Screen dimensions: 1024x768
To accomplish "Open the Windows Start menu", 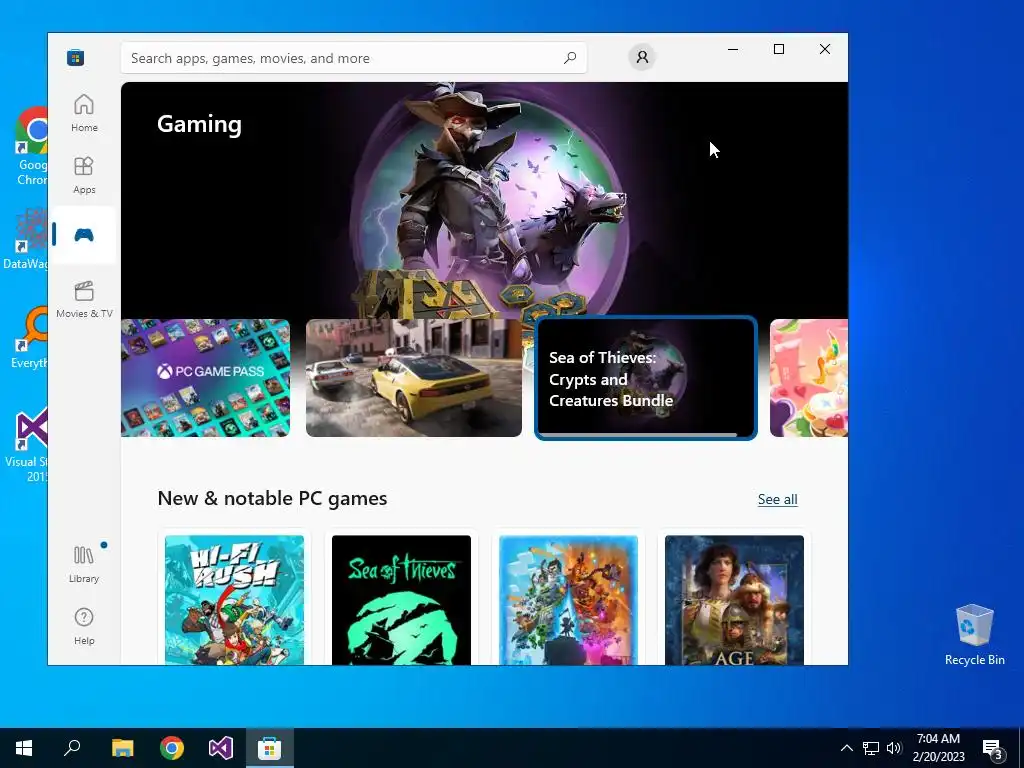I will click(x=24, y=748).
